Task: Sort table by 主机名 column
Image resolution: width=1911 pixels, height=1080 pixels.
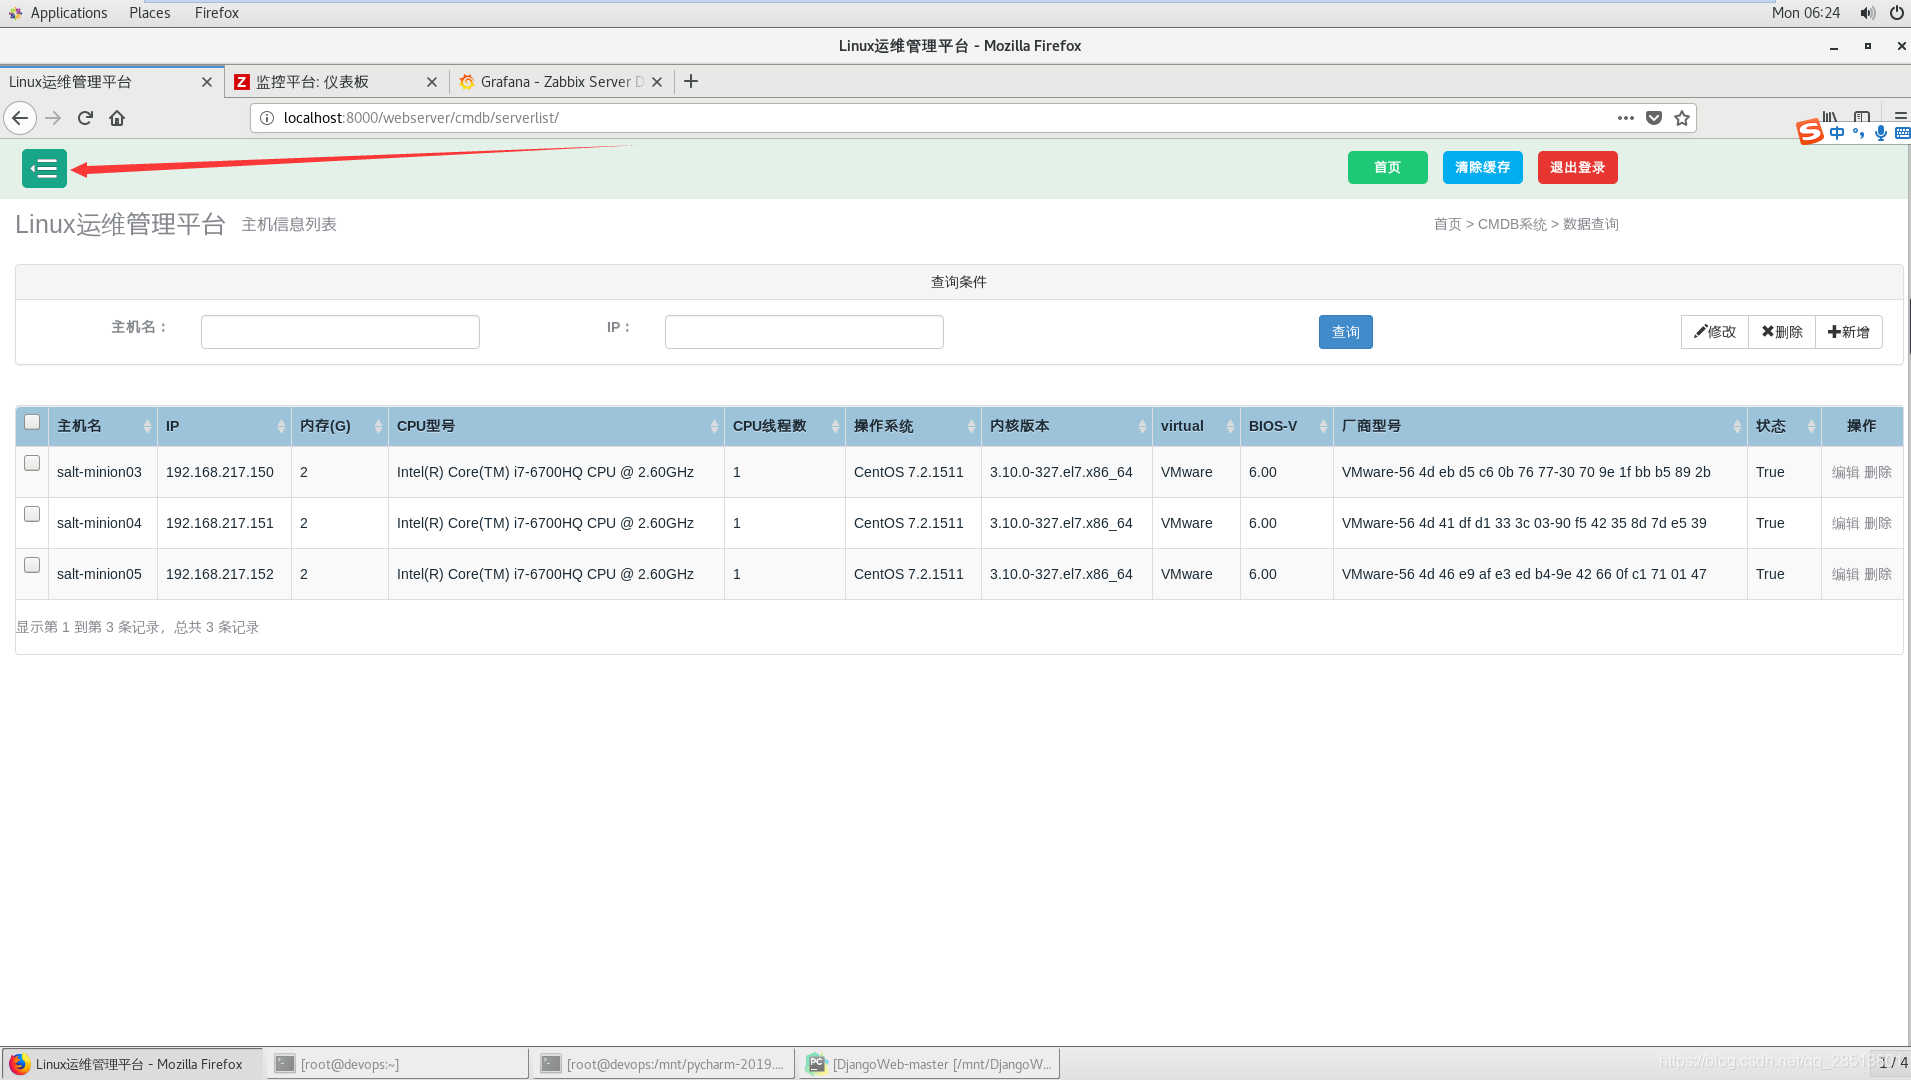Action: point(100,426)
